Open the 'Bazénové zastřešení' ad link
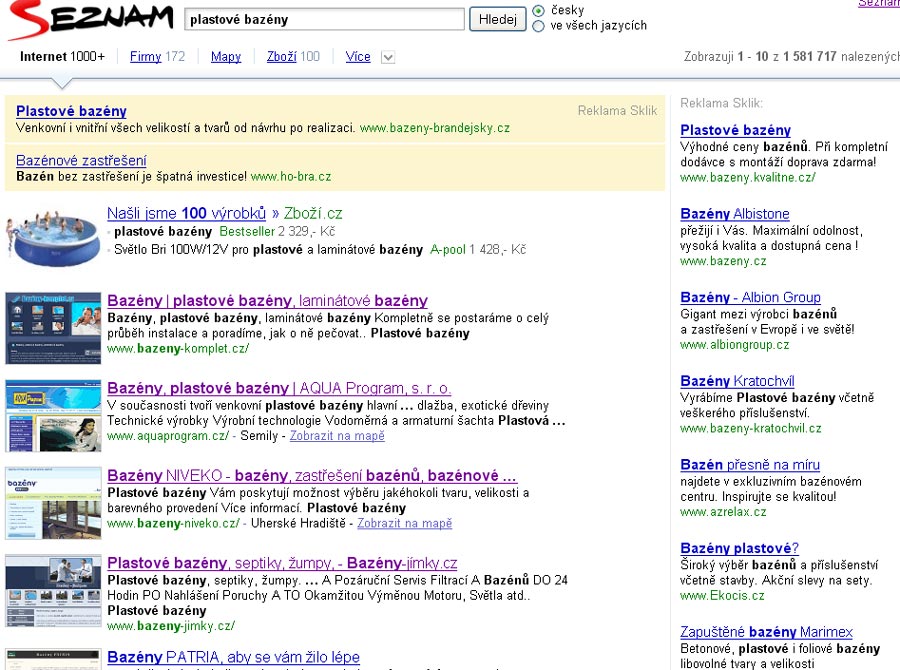900x670 pixels. 81,160
